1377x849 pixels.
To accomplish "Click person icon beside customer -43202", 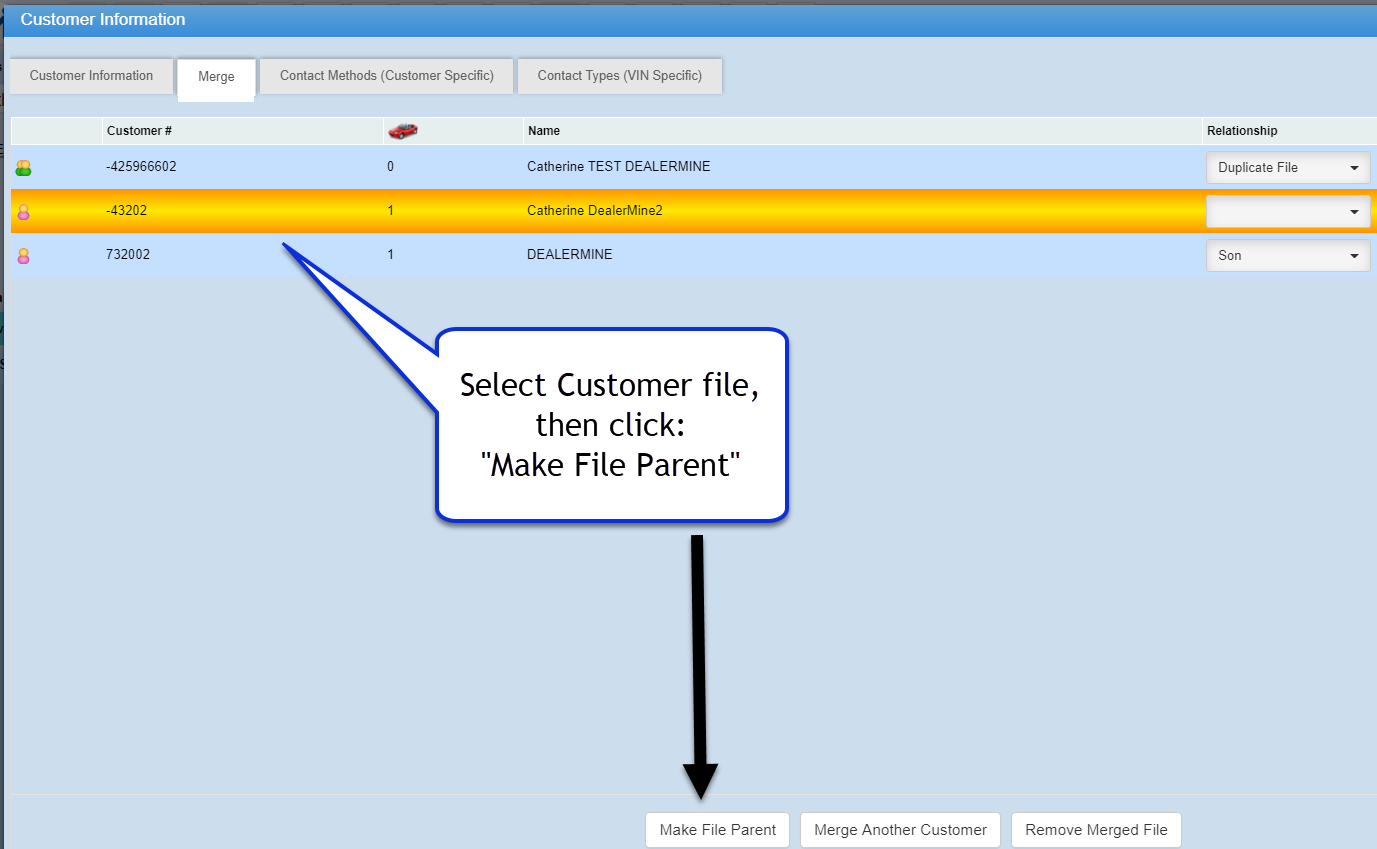I will tap(23, 212).
